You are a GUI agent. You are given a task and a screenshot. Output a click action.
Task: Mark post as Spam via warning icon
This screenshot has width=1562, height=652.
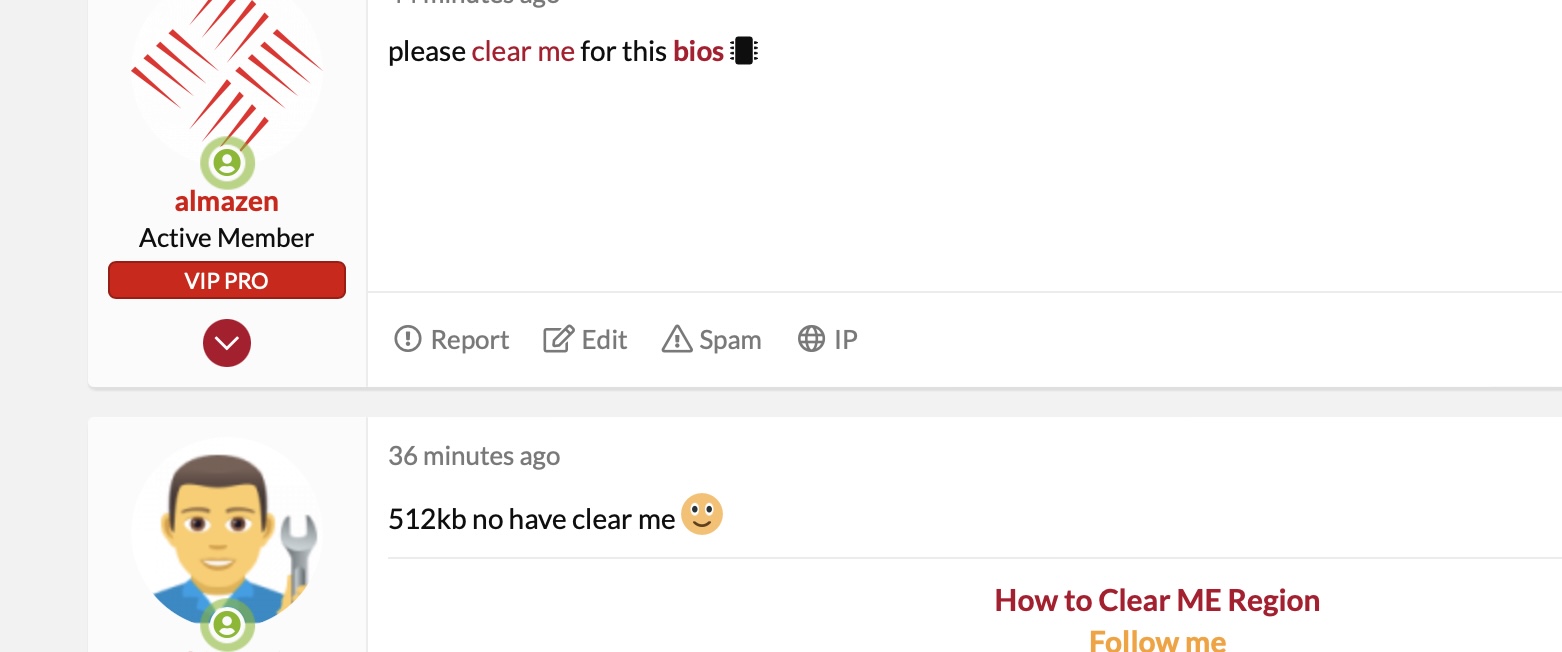[677, 340]
